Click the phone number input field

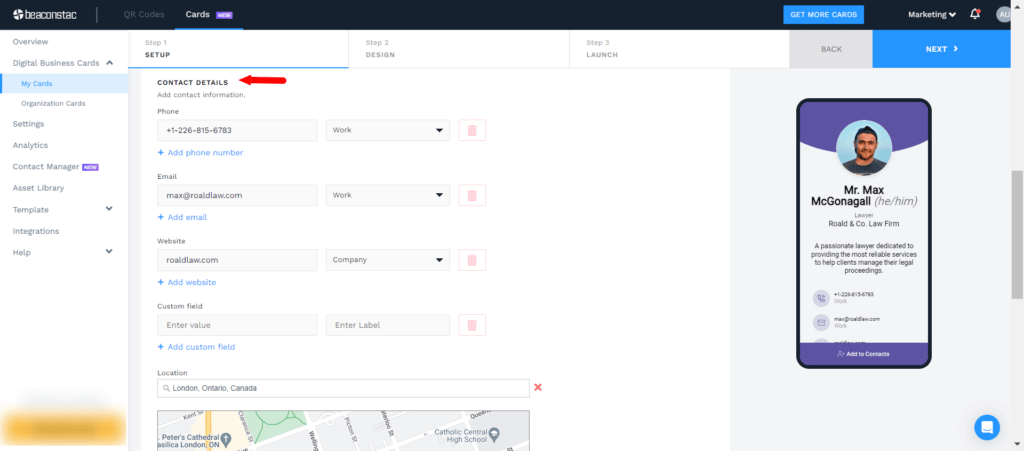coord(237,130)
